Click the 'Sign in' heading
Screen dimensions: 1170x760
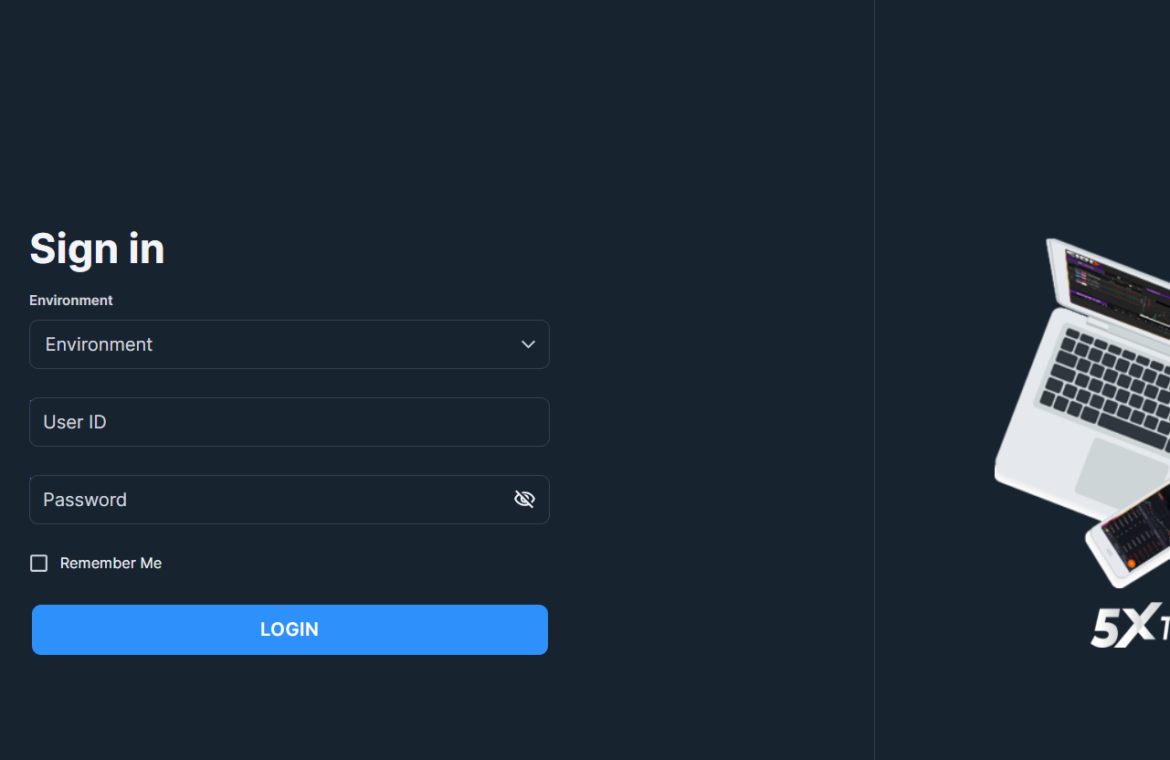[x=97, y=248]
